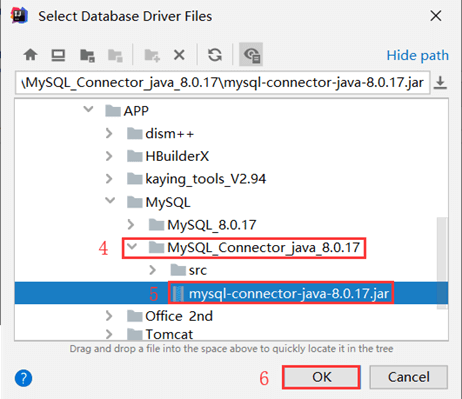Select the src folder
462x399 pixels.
(x=189, y=270)
